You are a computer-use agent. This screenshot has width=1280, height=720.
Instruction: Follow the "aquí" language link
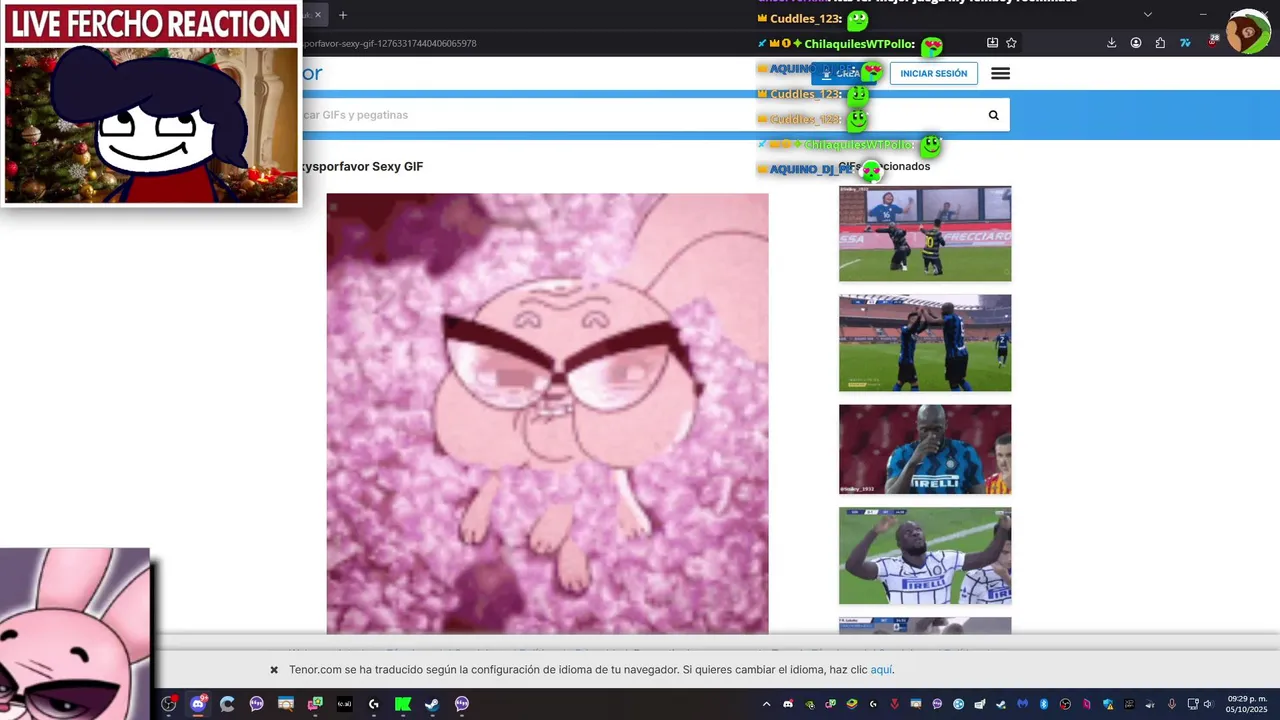(x=881, y=670)
